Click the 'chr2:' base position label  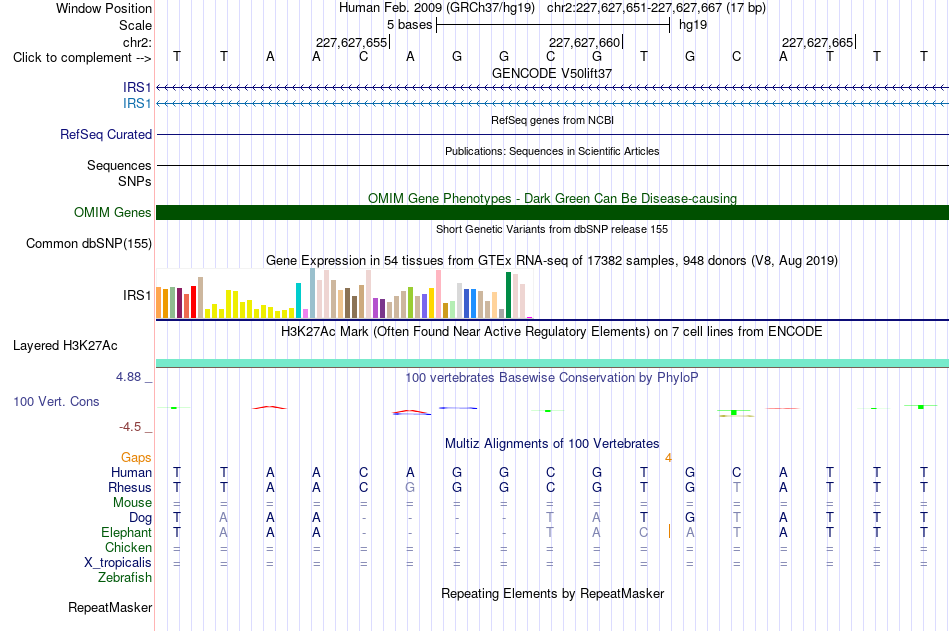138,42
